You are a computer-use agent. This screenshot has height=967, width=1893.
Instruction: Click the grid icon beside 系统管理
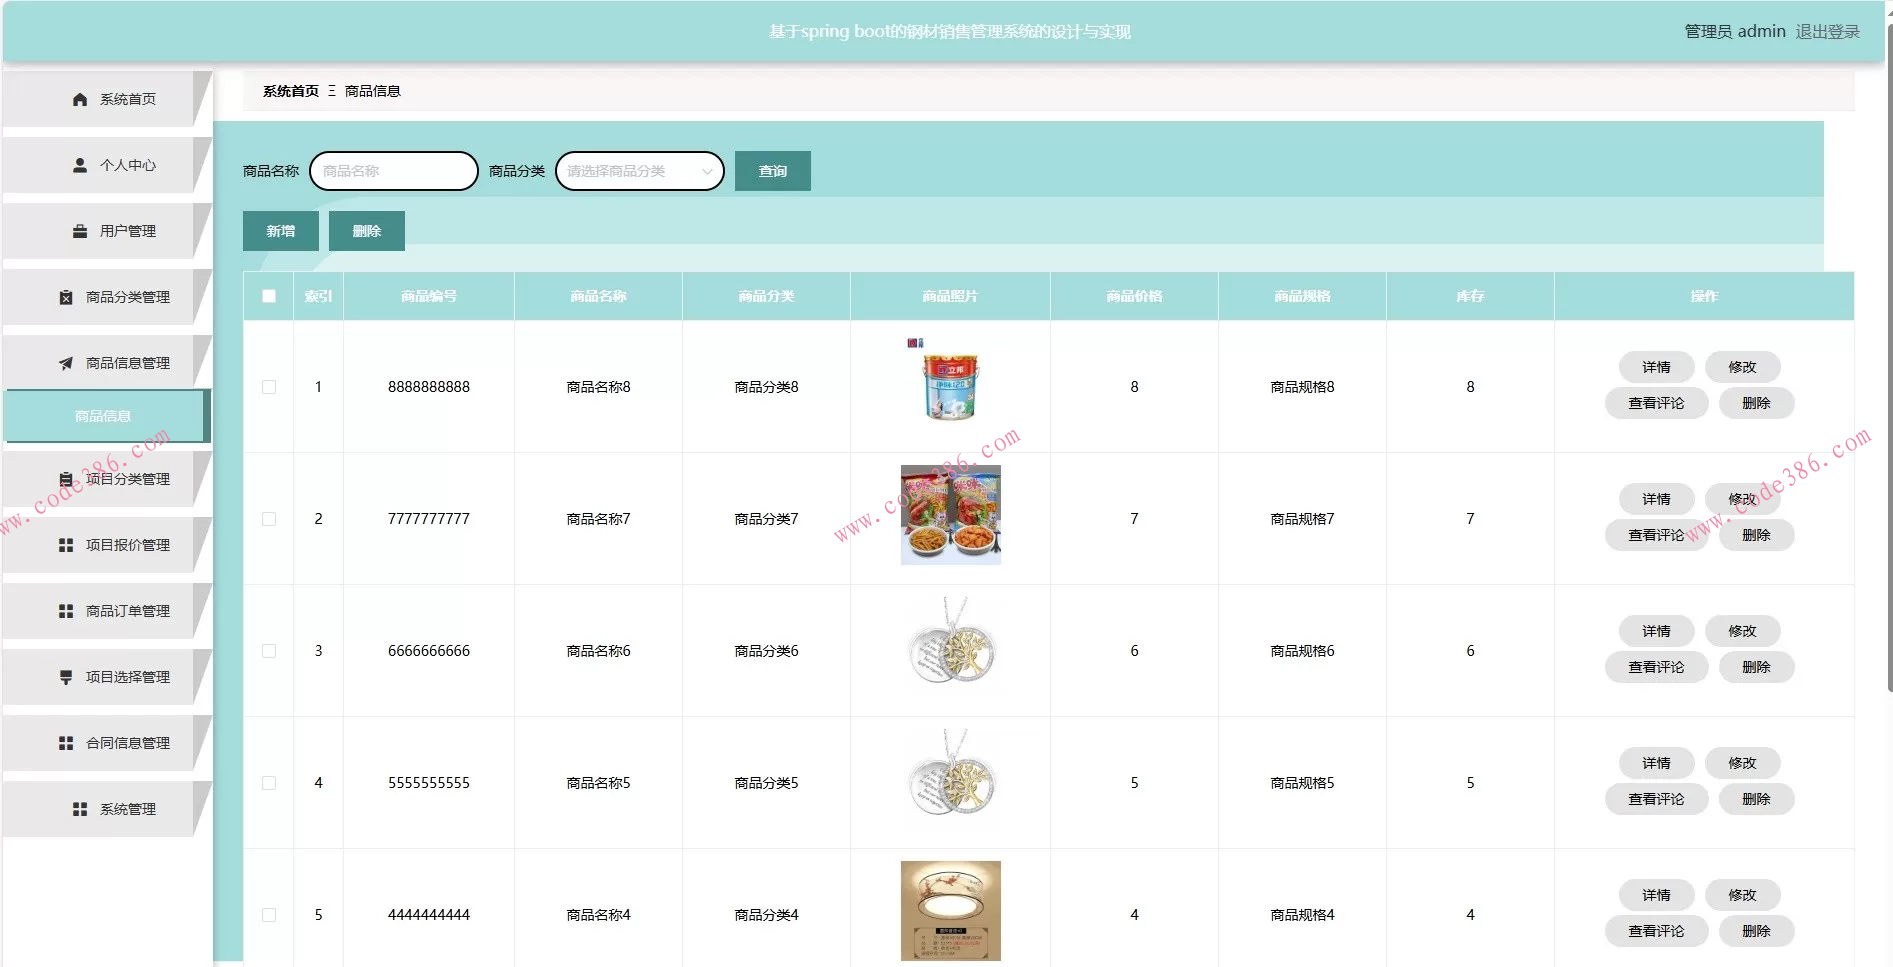pos(80,809)
